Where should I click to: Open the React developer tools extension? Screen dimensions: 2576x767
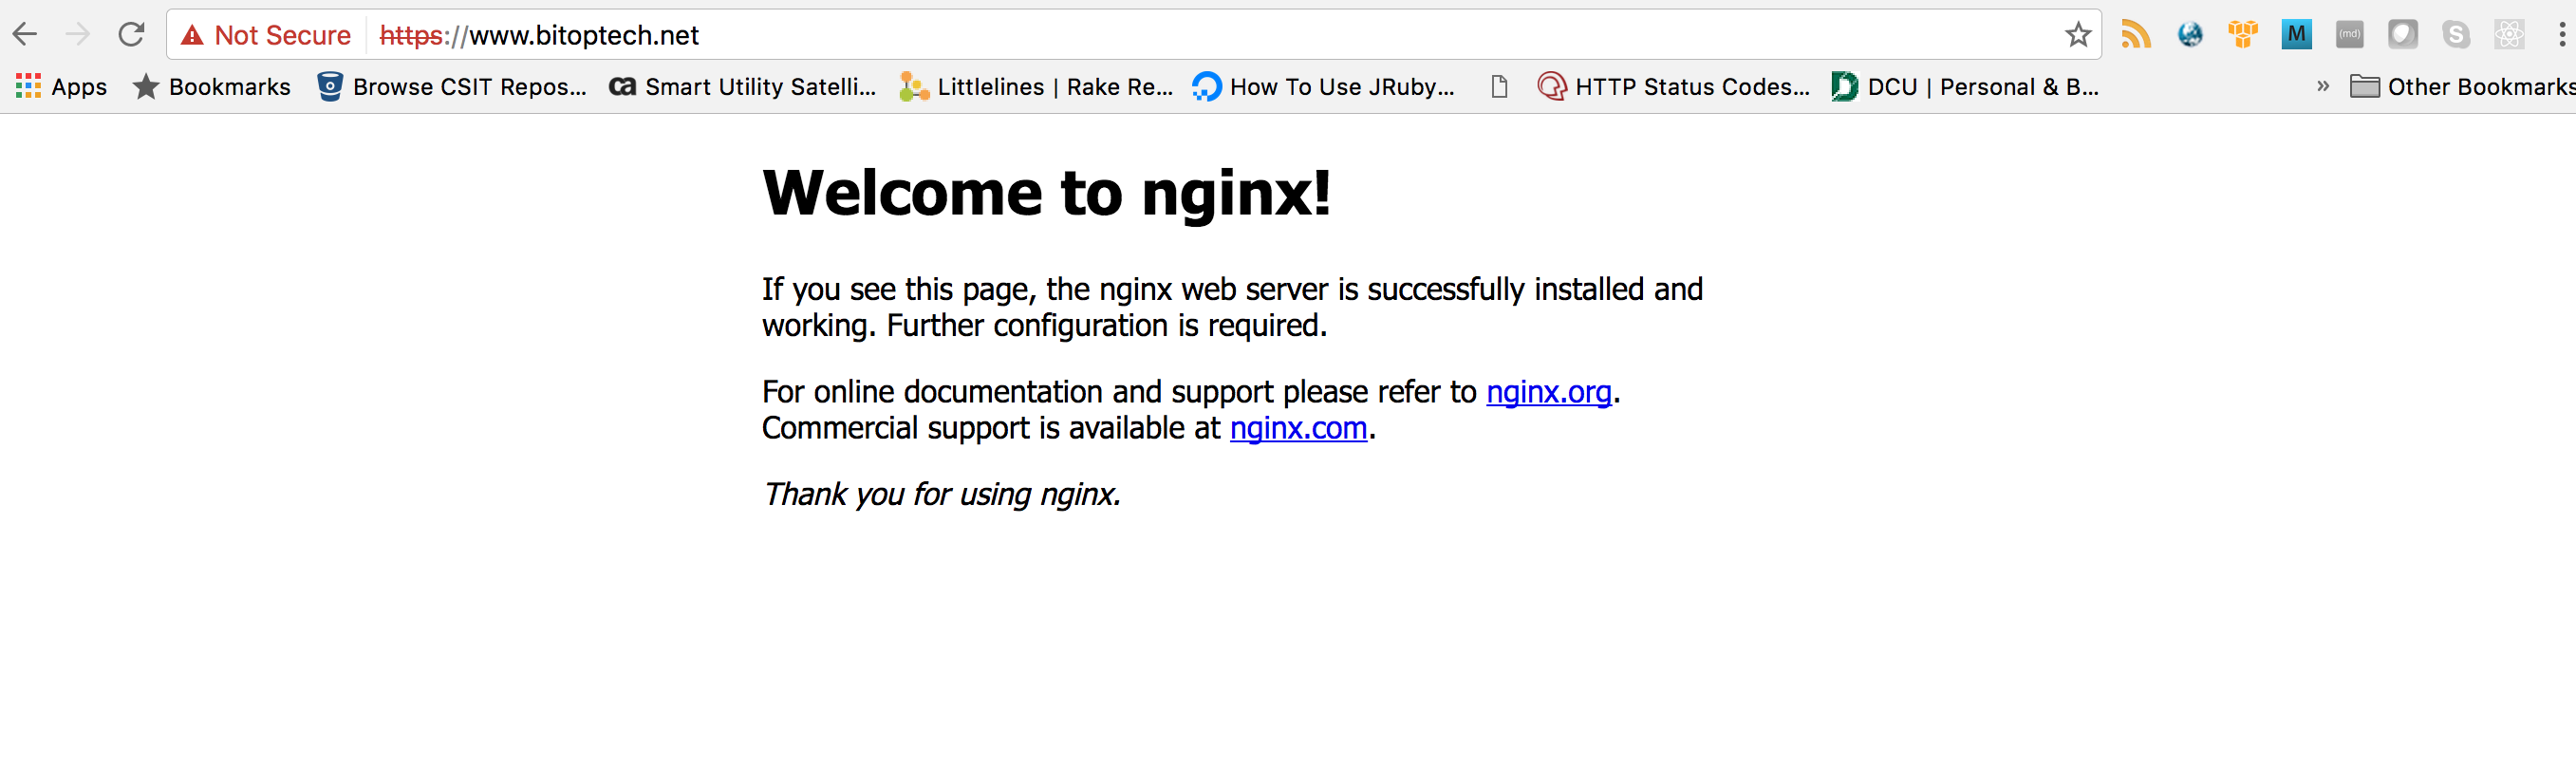(2508, 35)
